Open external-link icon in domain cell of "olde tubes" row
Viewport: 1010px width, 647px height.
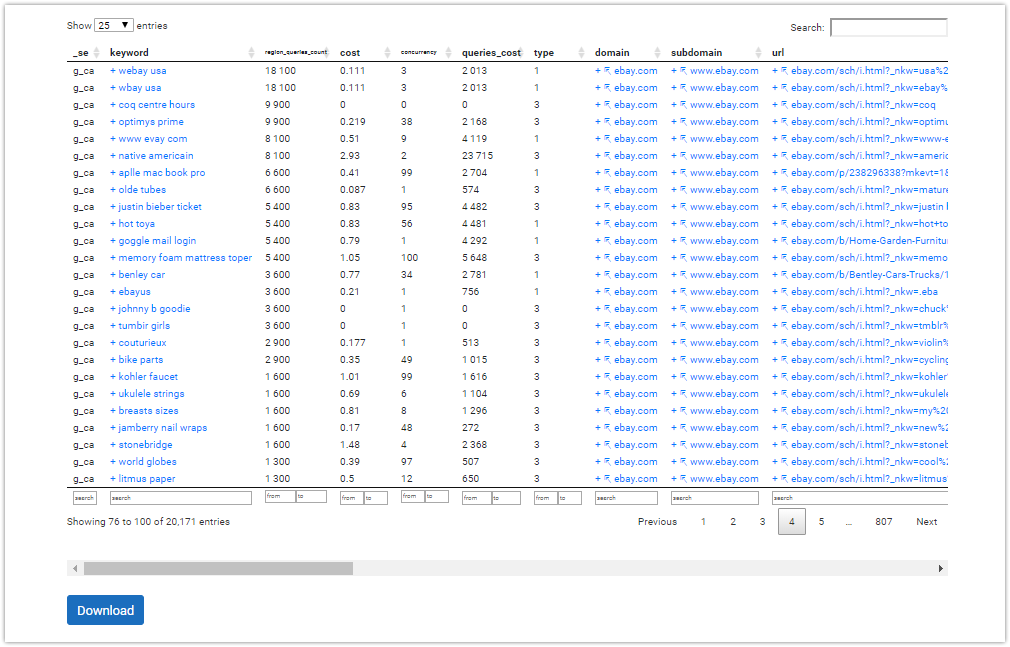click(607, 190)
